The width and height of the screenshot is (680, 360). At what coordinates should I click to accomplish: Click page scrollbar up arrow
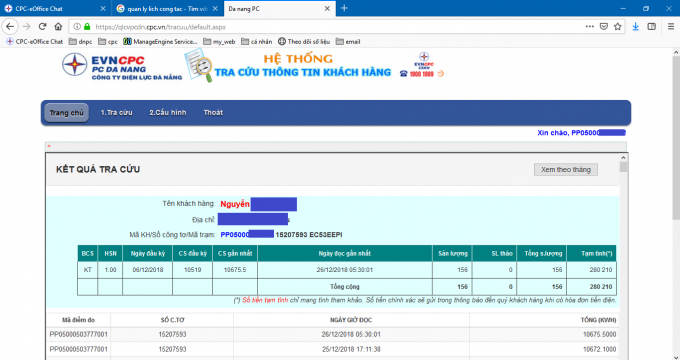pyautogui.click(x=676, y=52)
